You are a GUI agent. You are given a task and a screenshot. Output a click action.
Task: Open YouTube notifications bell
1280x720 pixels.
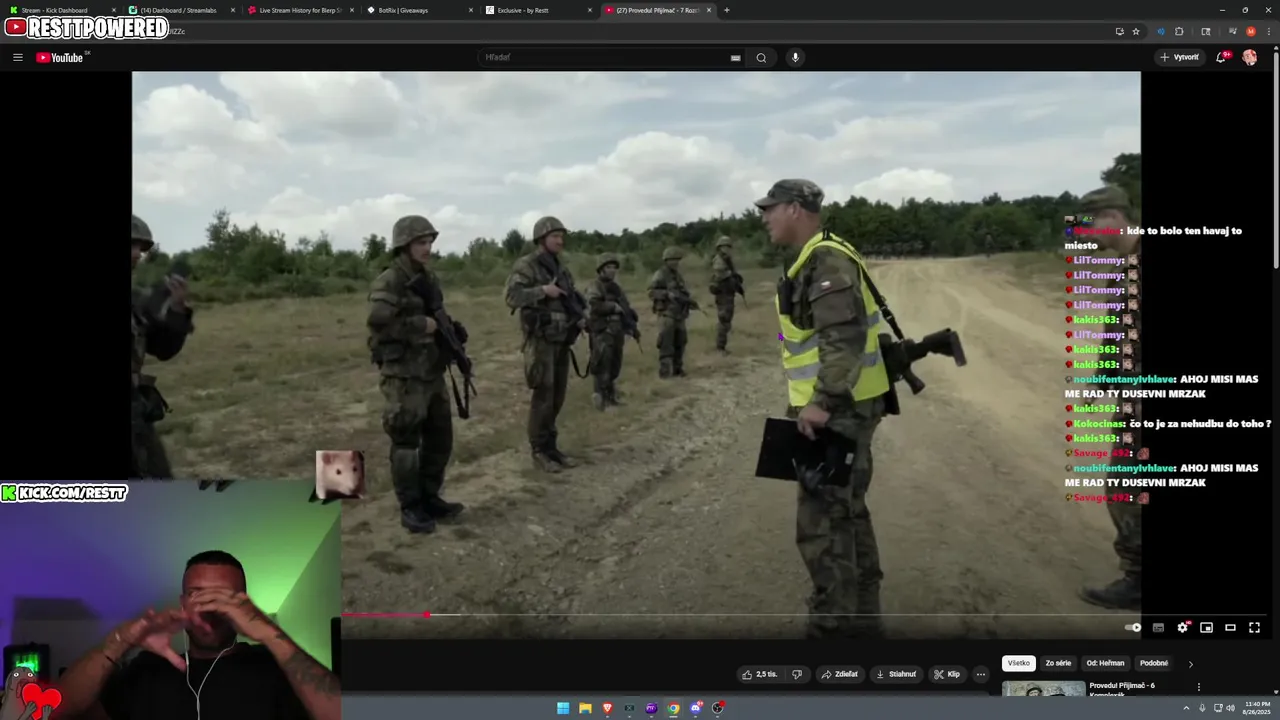pyautogui.click(x=1221, y=57)
